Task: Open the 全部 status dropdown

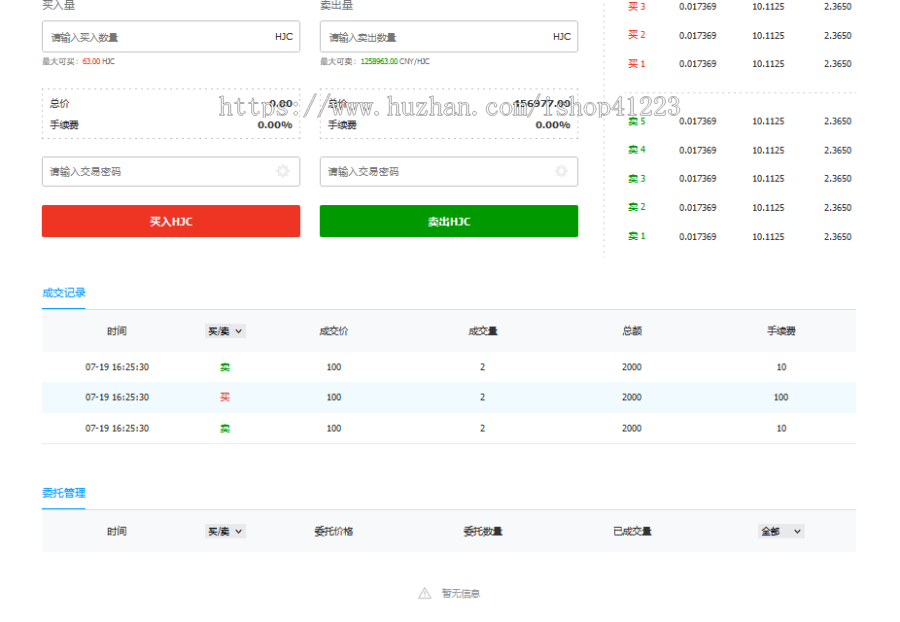Action: coord(781,531)
